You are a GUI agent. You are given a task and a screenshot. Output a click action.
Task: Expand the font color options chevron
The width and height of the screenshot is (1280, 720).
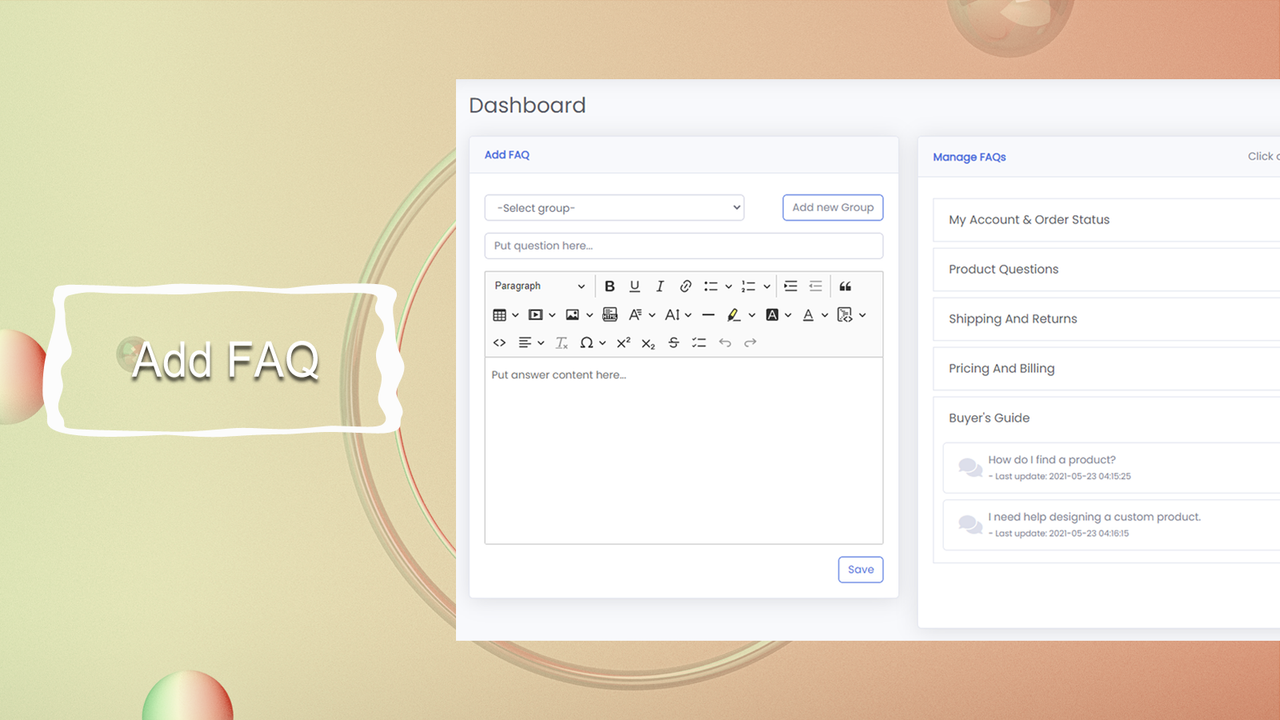click(x=823, y=314)
